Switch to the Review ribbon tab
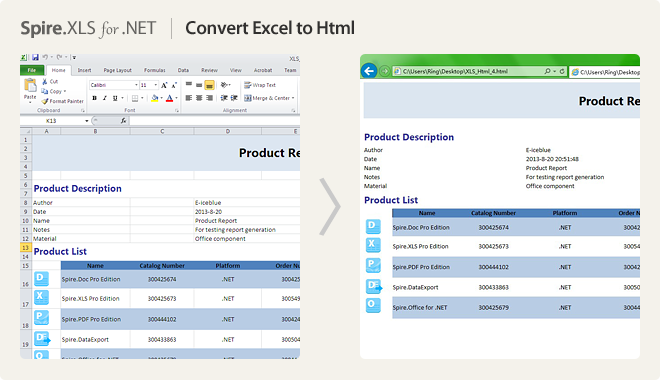Screen dimensions: 660x380 click(209, 70)
